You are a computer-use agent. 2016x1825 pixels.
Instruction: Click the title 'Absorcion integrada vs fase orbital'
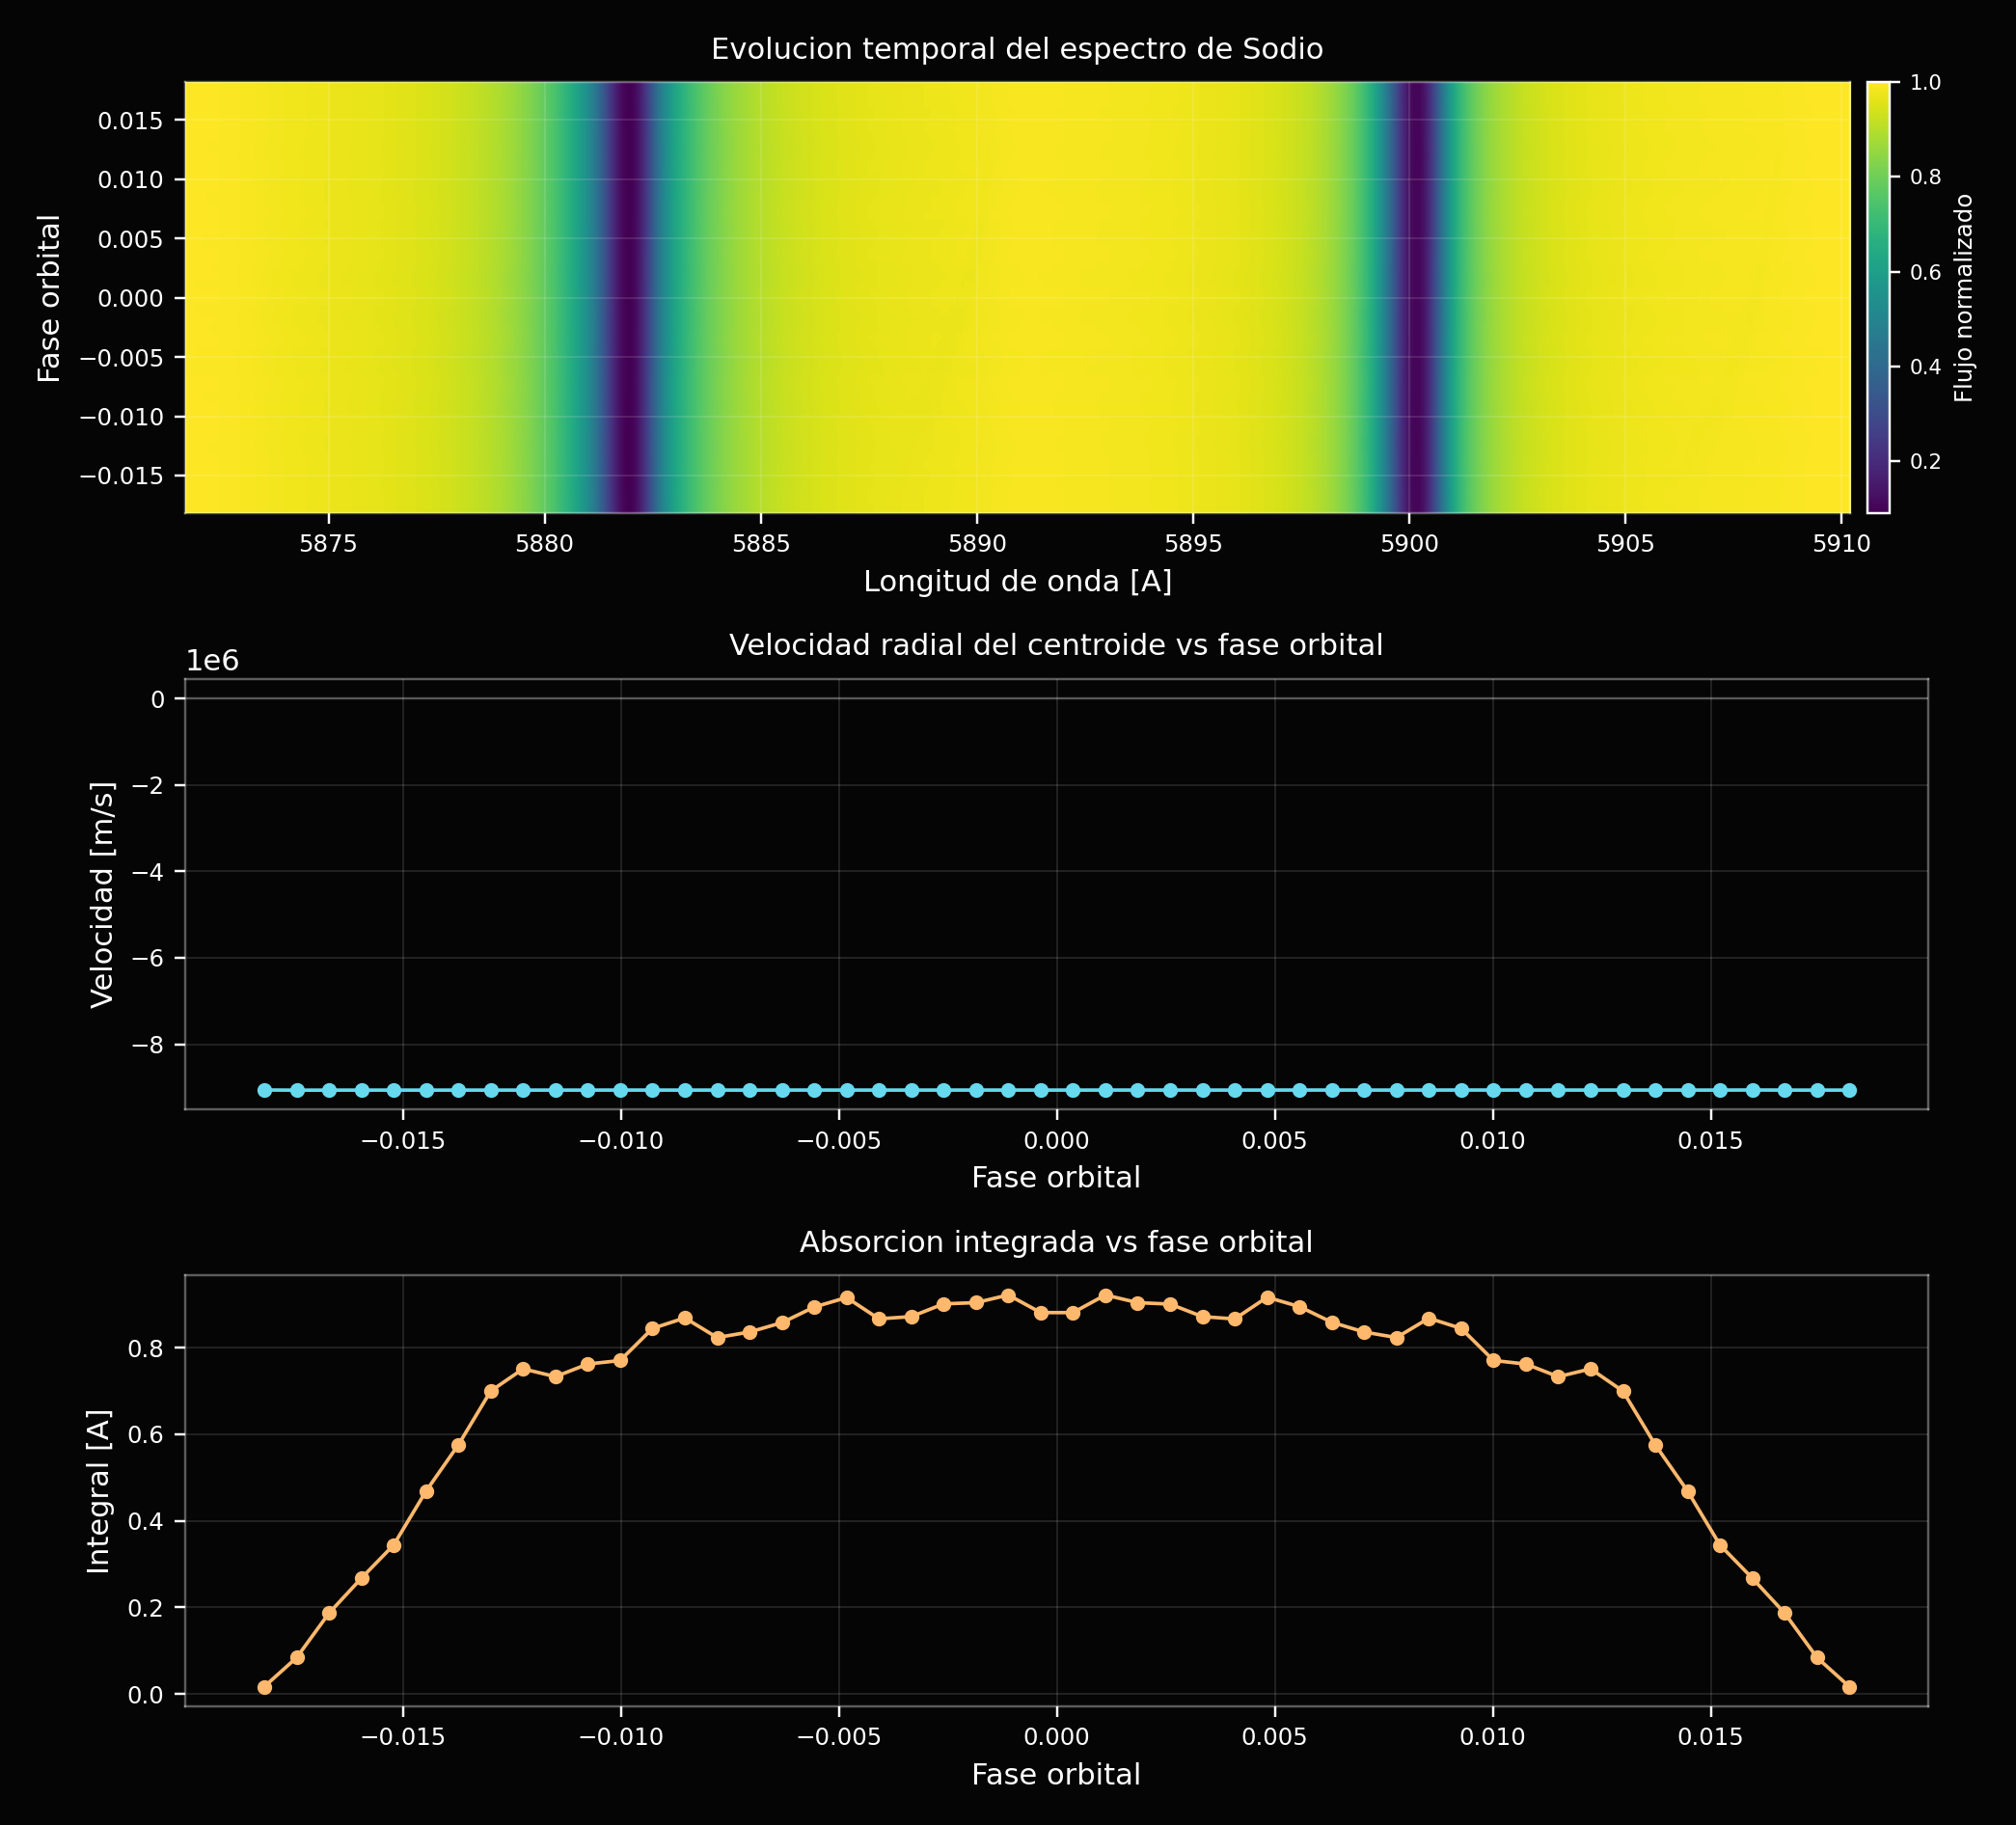1056,1243
